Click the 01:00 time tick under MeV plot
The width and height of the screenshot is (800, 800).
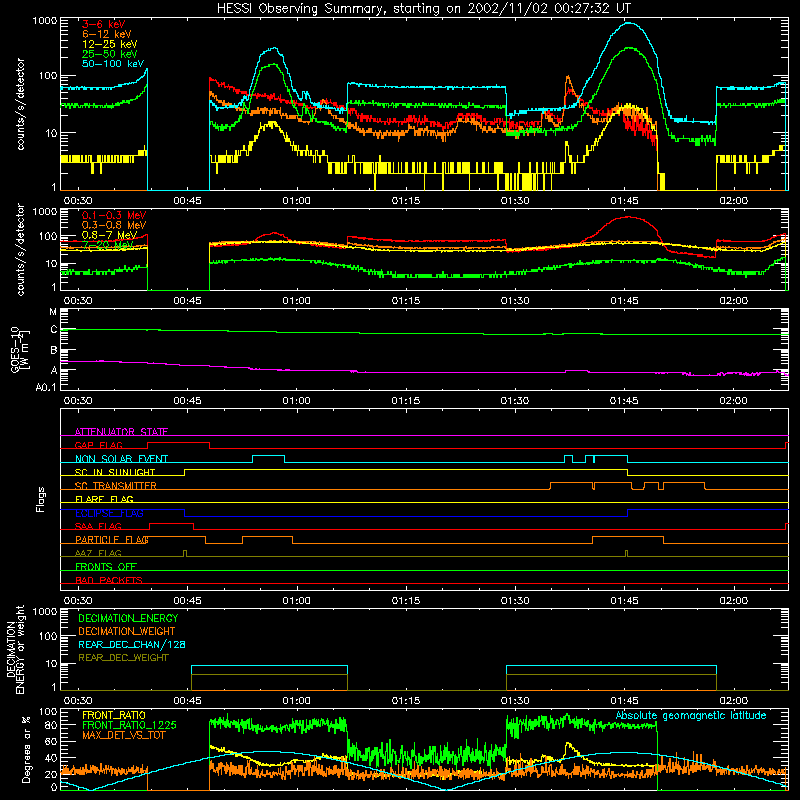296,301
